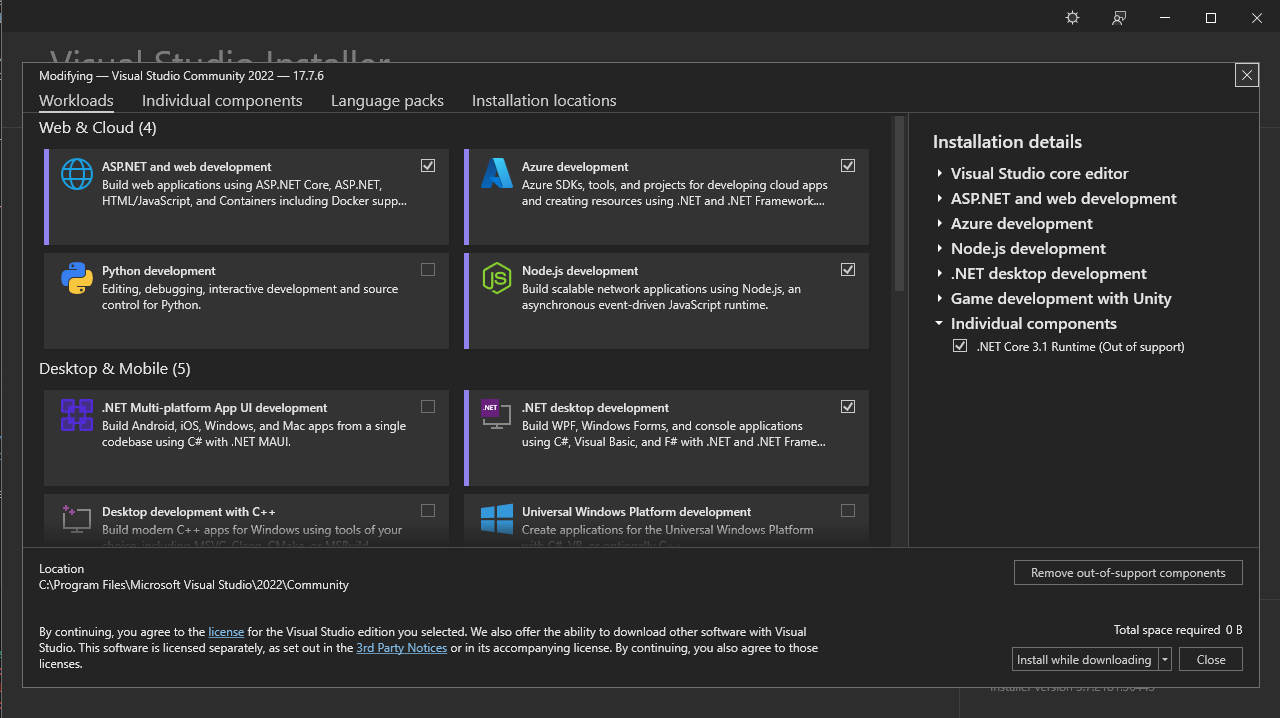Image resolution: width=1280 pixels, height=718 pixels.
Task: Click Remove out-of-support components button
Action: tap(1129, 573)
